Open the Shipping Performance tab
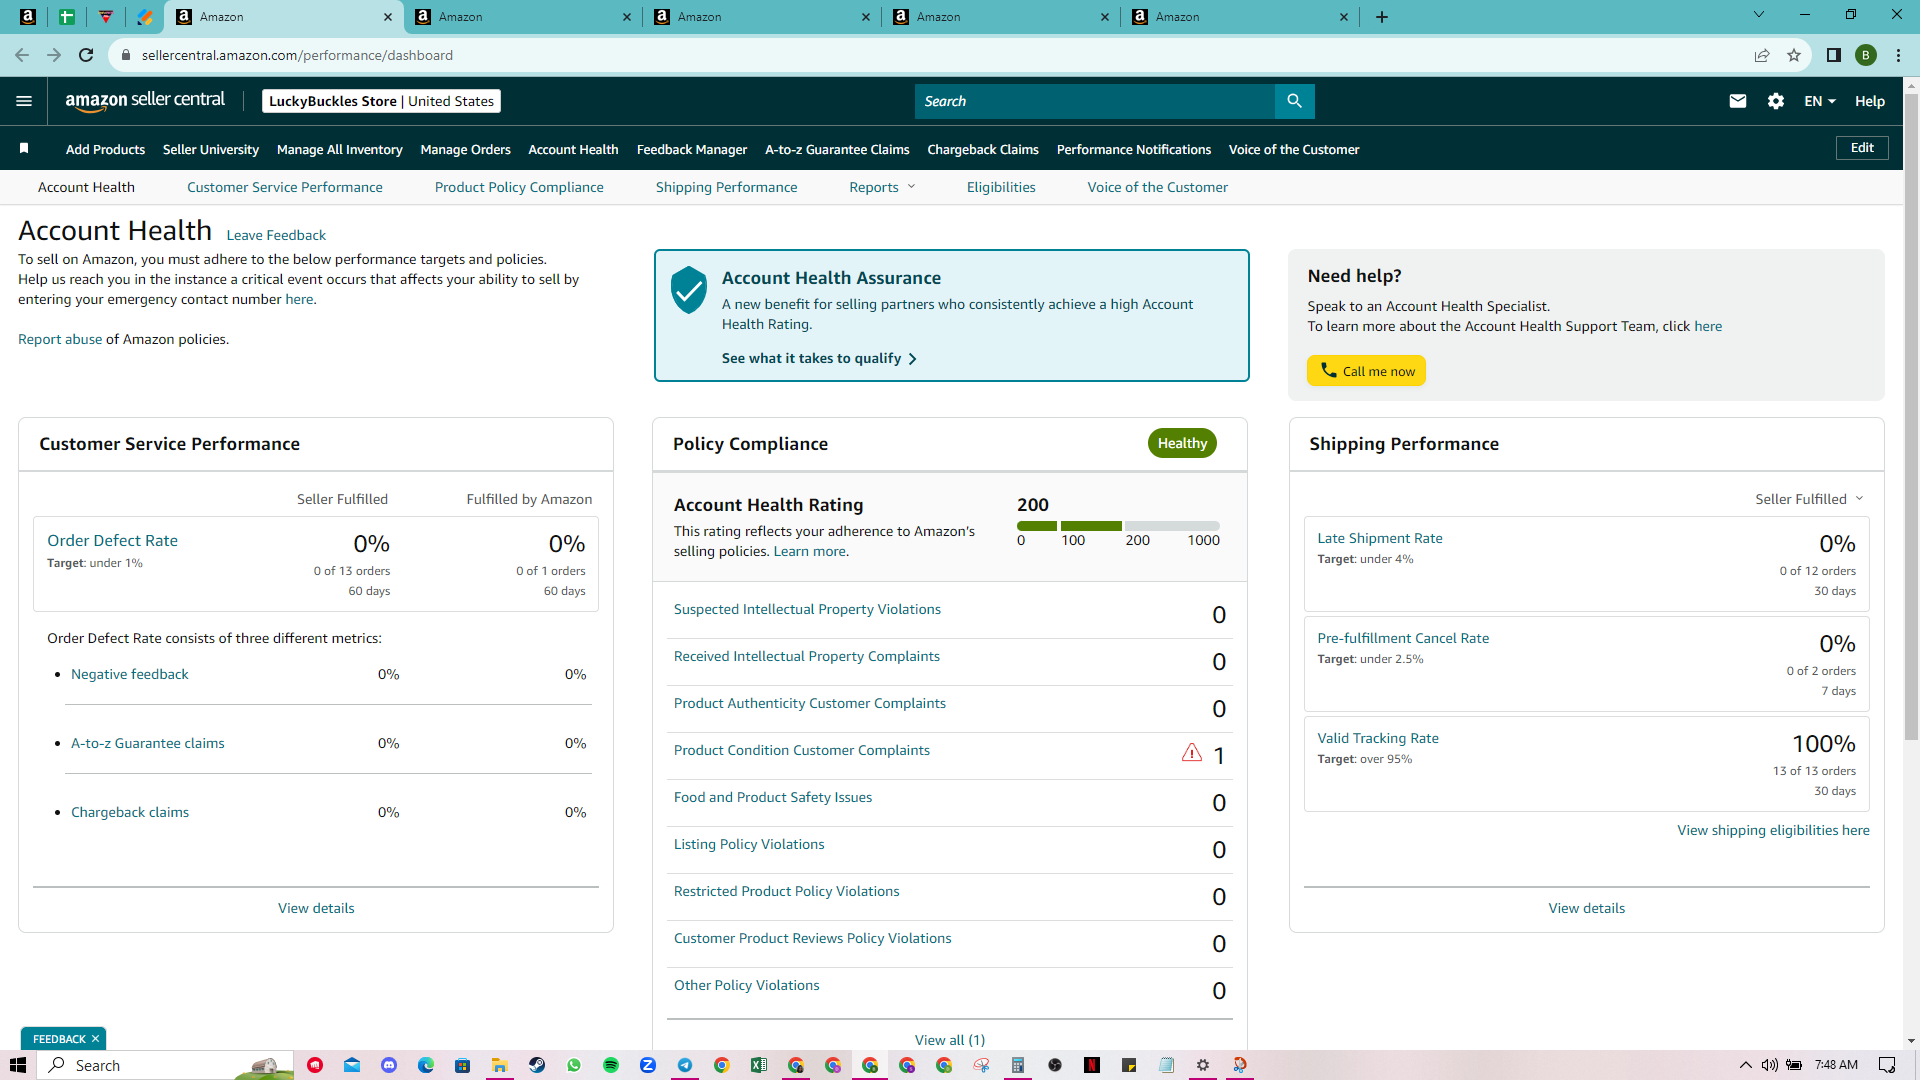The height and width of the screenshot is (1080, 1920). (727, 187)
